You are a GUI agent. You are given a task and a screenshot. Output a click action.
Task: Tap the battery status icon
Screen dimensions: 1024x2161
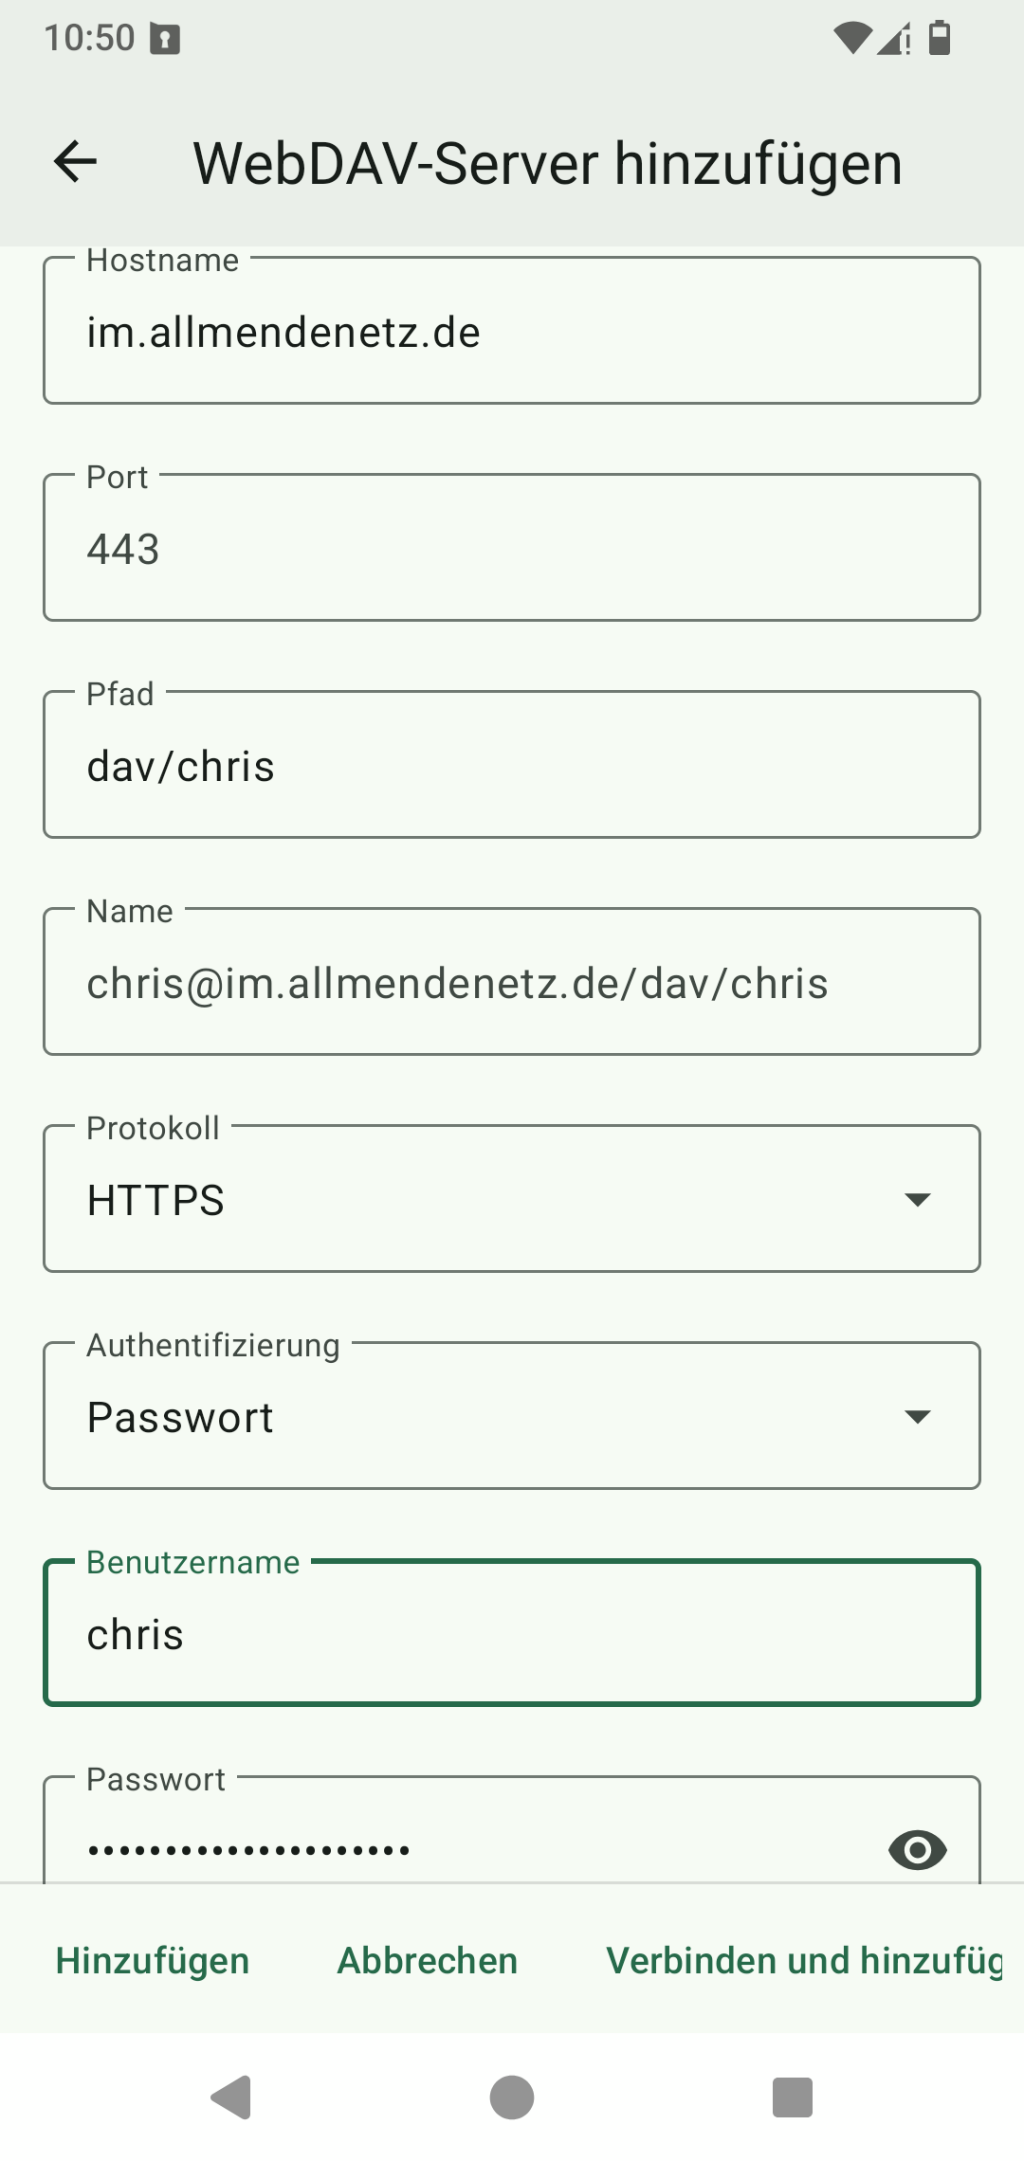click(939, 38)
